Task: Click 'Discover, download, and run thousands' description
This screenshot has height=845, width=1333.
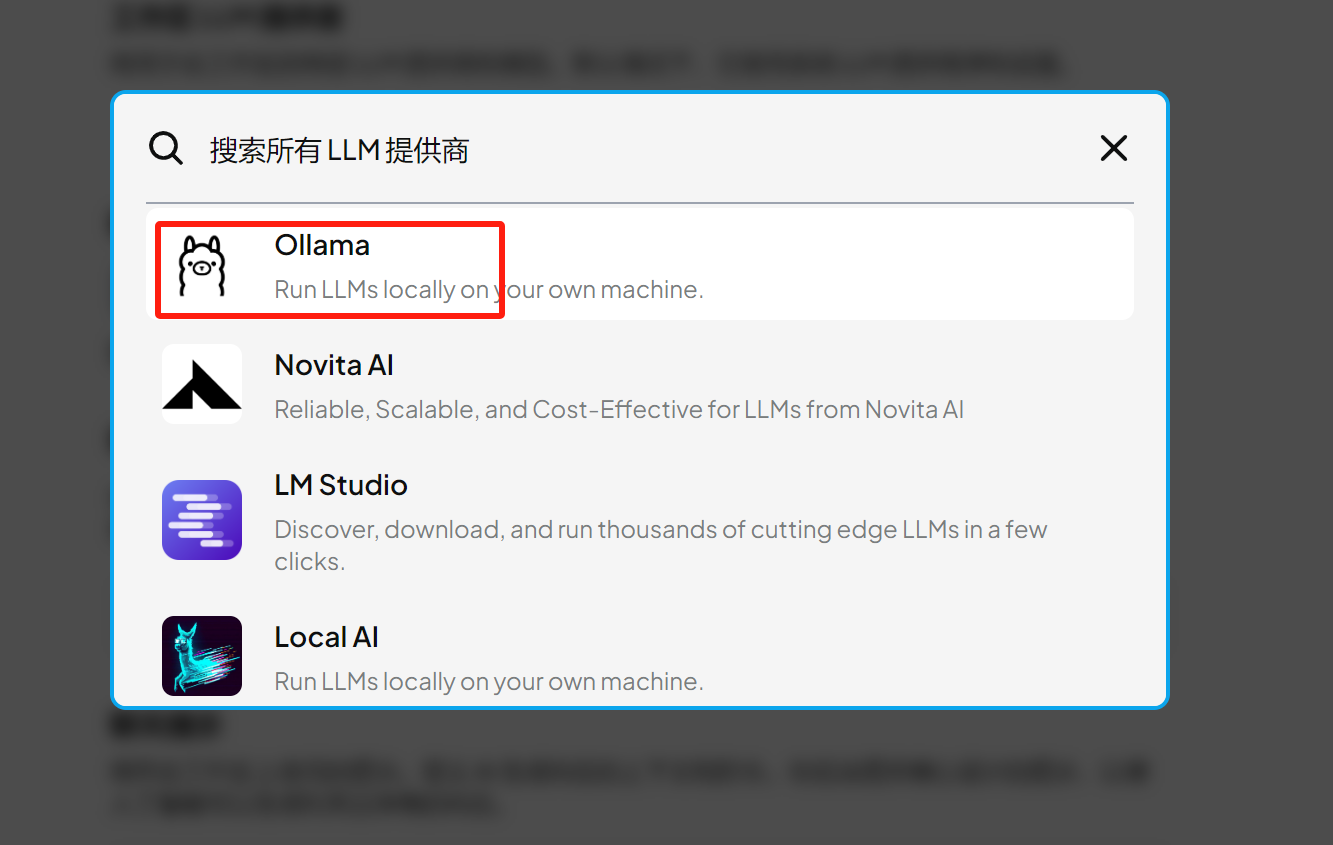Action: pyautogui.click(x=661, y=545)
